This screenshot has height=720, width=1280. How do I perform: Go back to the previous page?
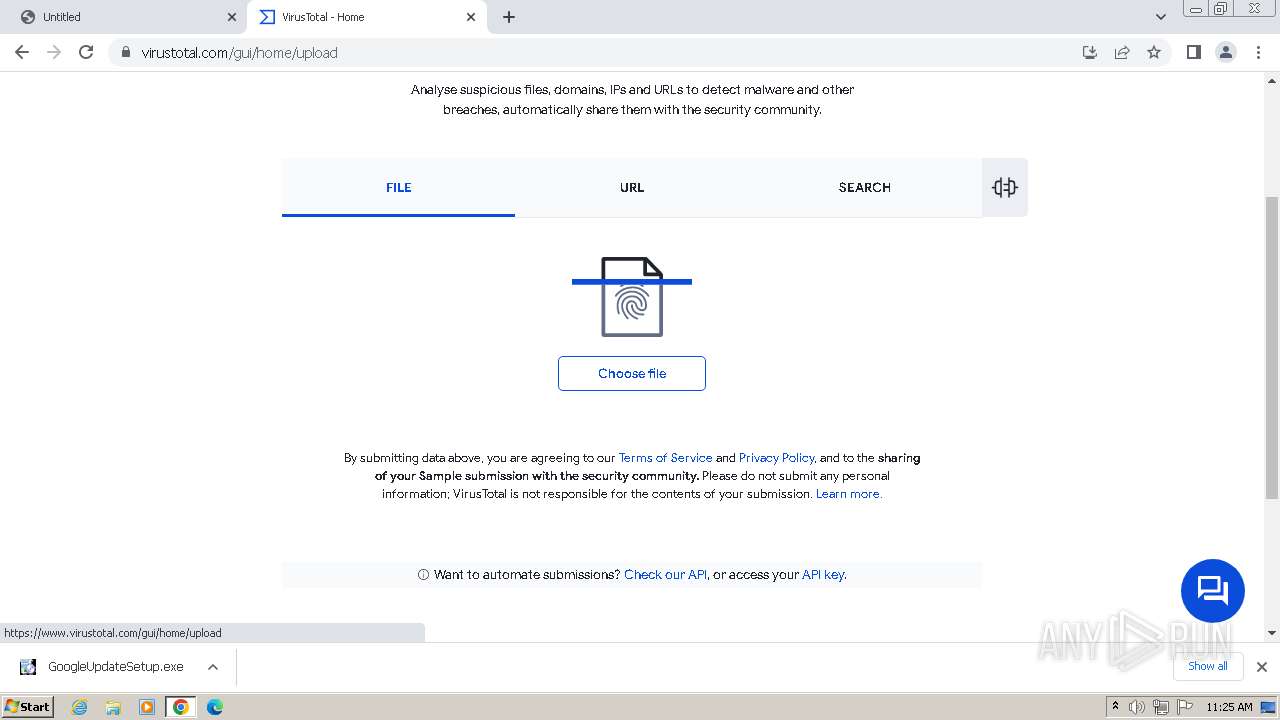click(22, 52)
